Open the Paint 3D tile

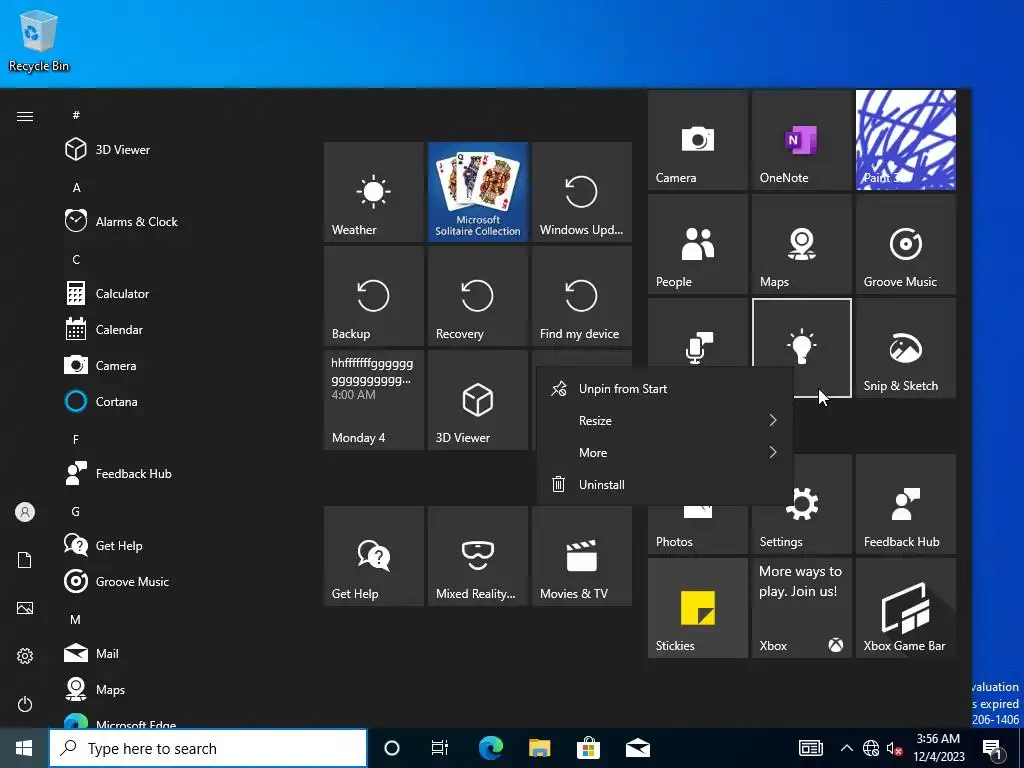point(906,140)
